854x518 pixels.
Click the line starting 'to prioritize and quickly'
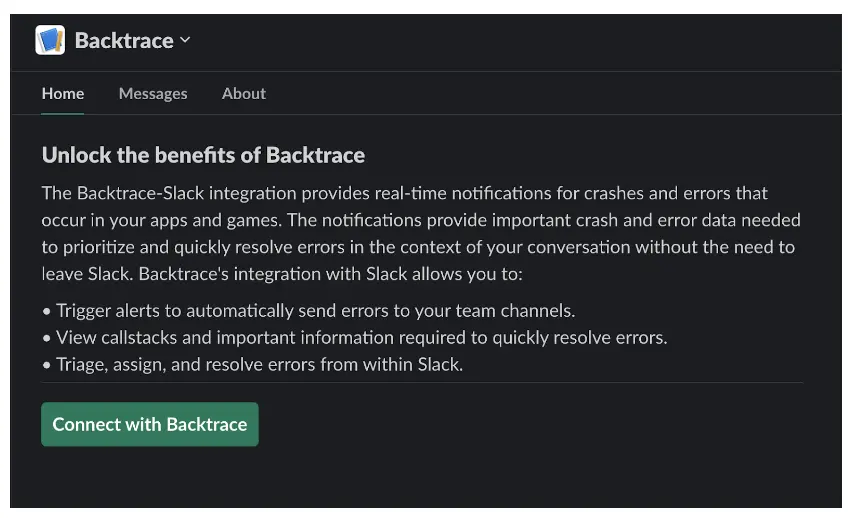click(x=420, y=246)
